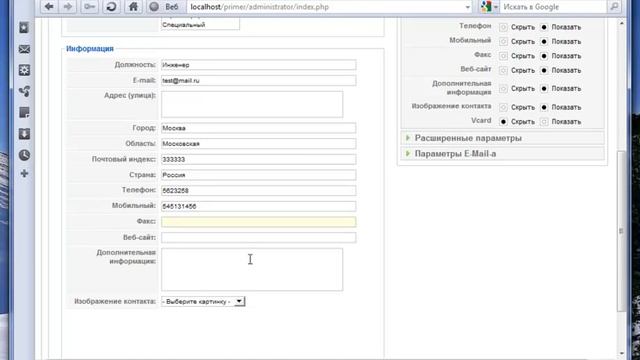
Task: Click the key/password wand toolbar icon
Action: click(89, 7)
